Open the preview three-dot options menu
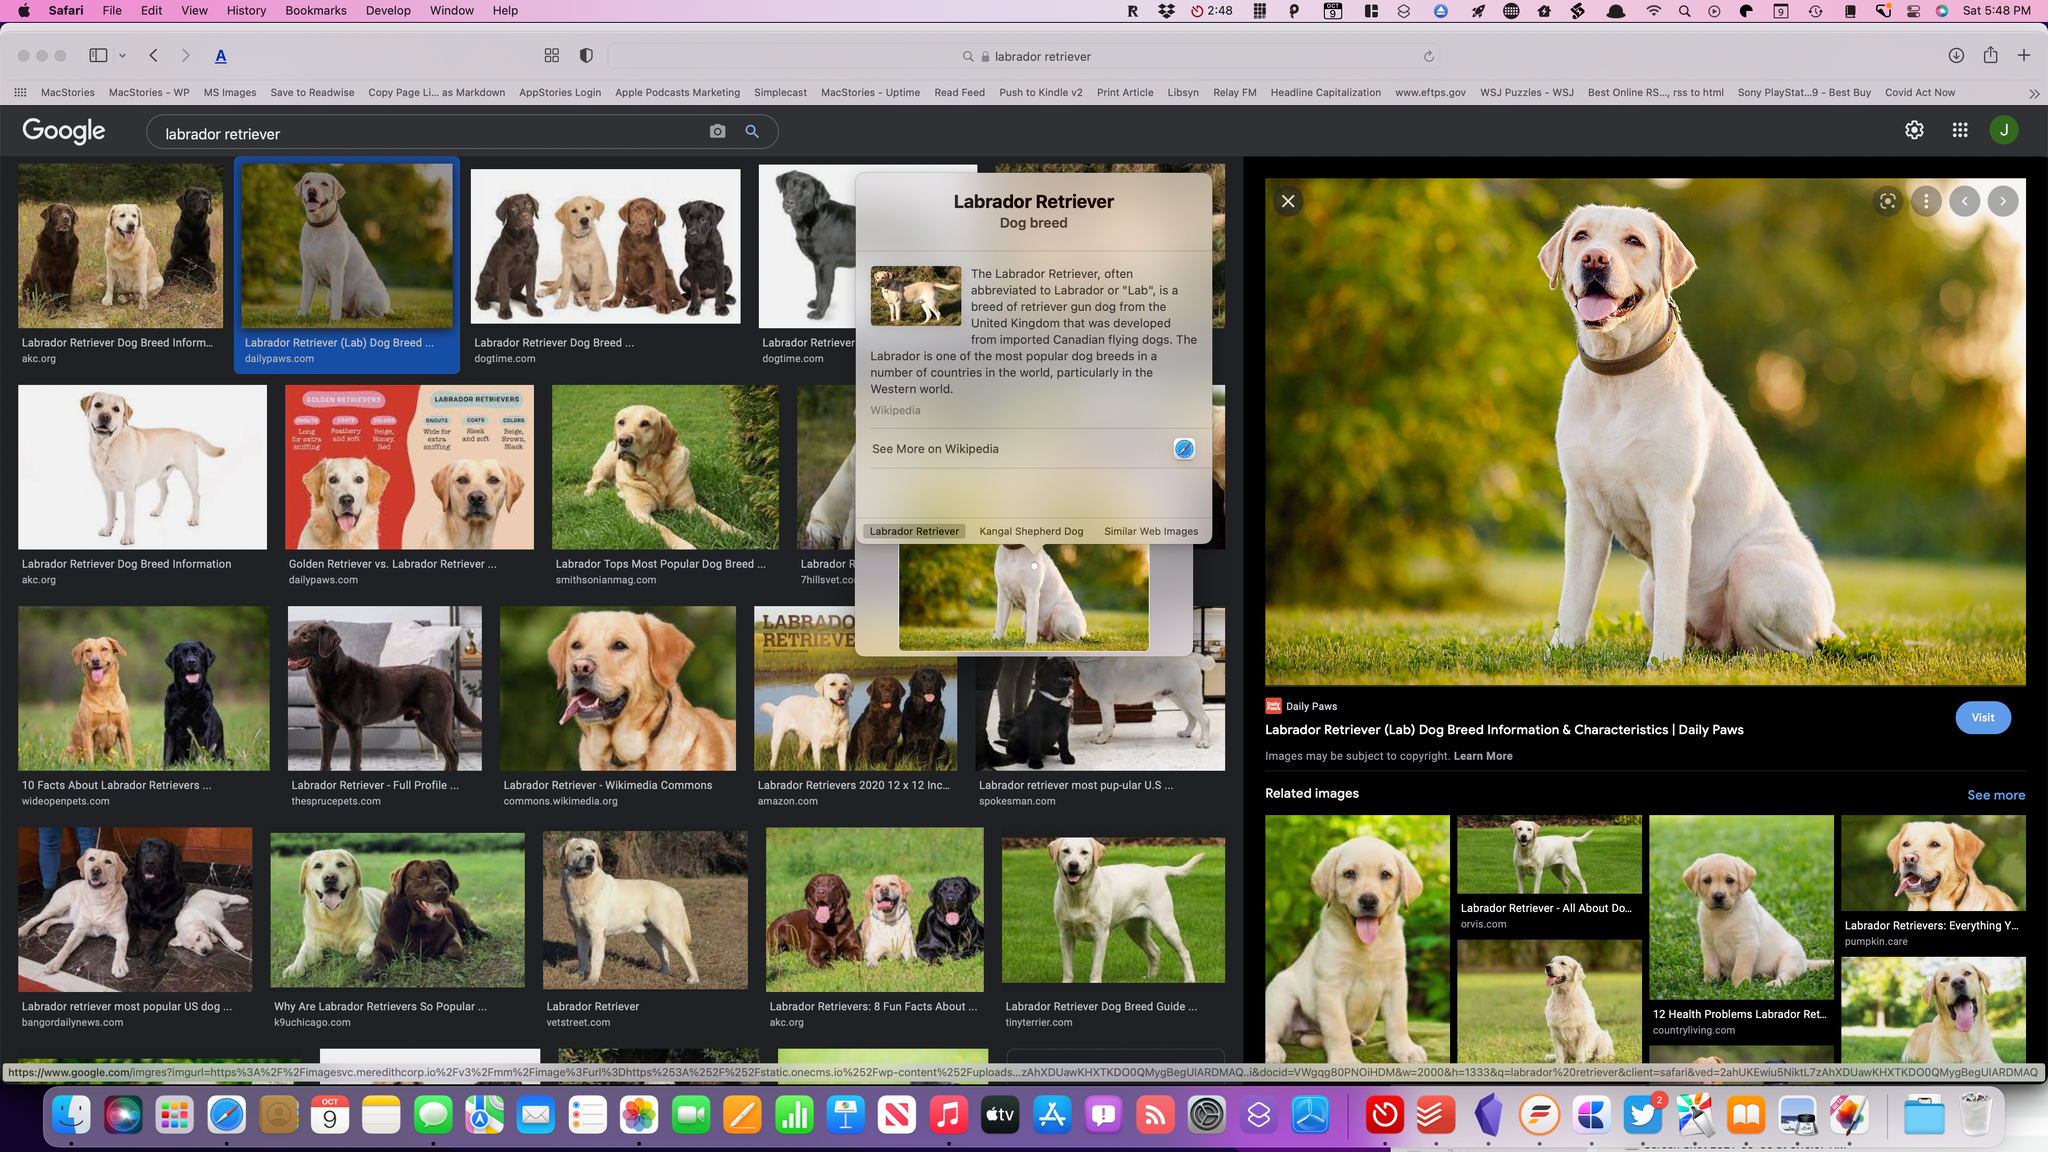Screen dimensions: 2048x1152 pos(1926,201)
